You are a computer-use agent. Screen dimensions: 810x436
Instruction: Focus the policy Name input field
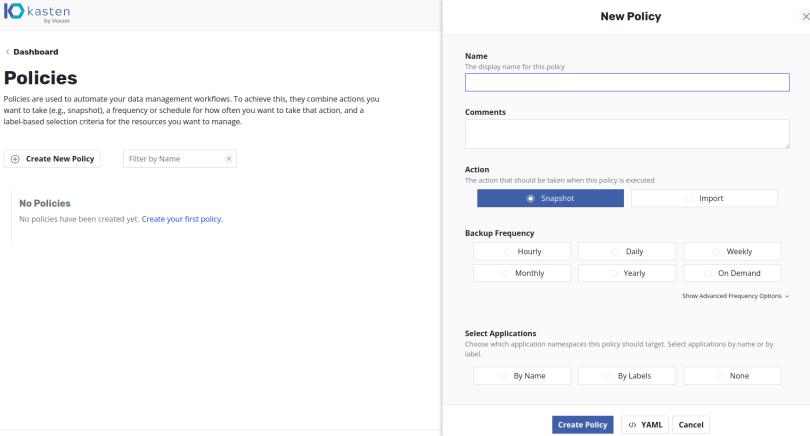[627, 83]
